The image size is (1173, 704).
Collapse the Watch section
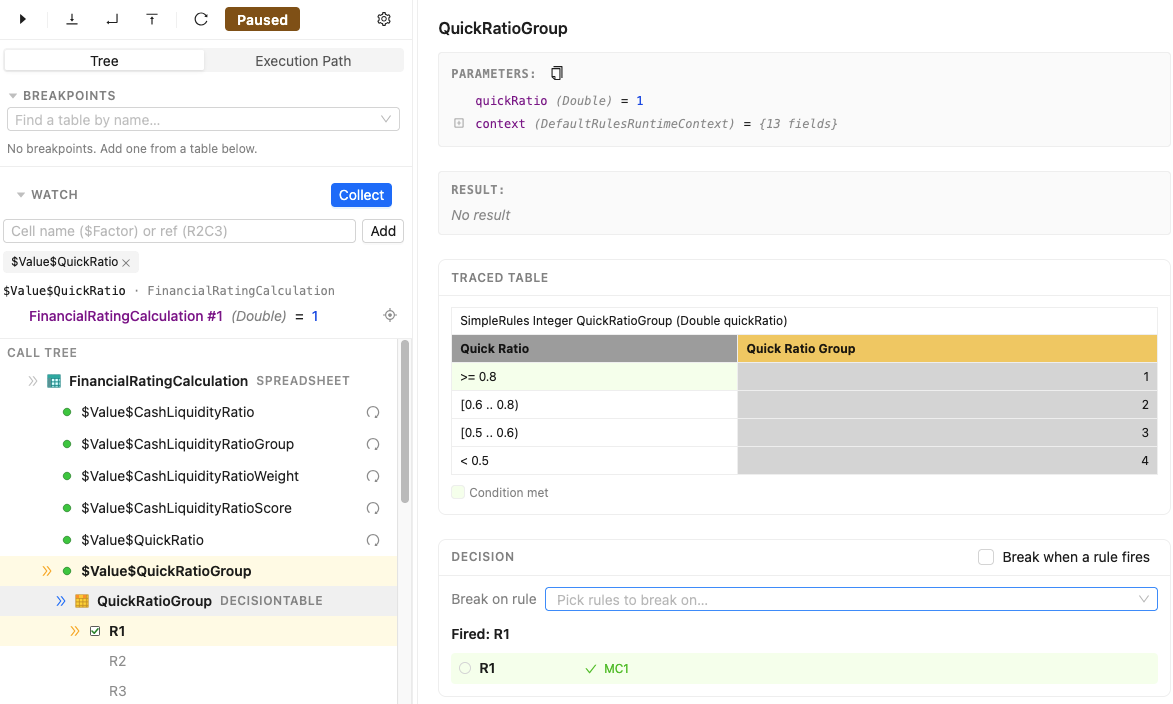[21, 195]
